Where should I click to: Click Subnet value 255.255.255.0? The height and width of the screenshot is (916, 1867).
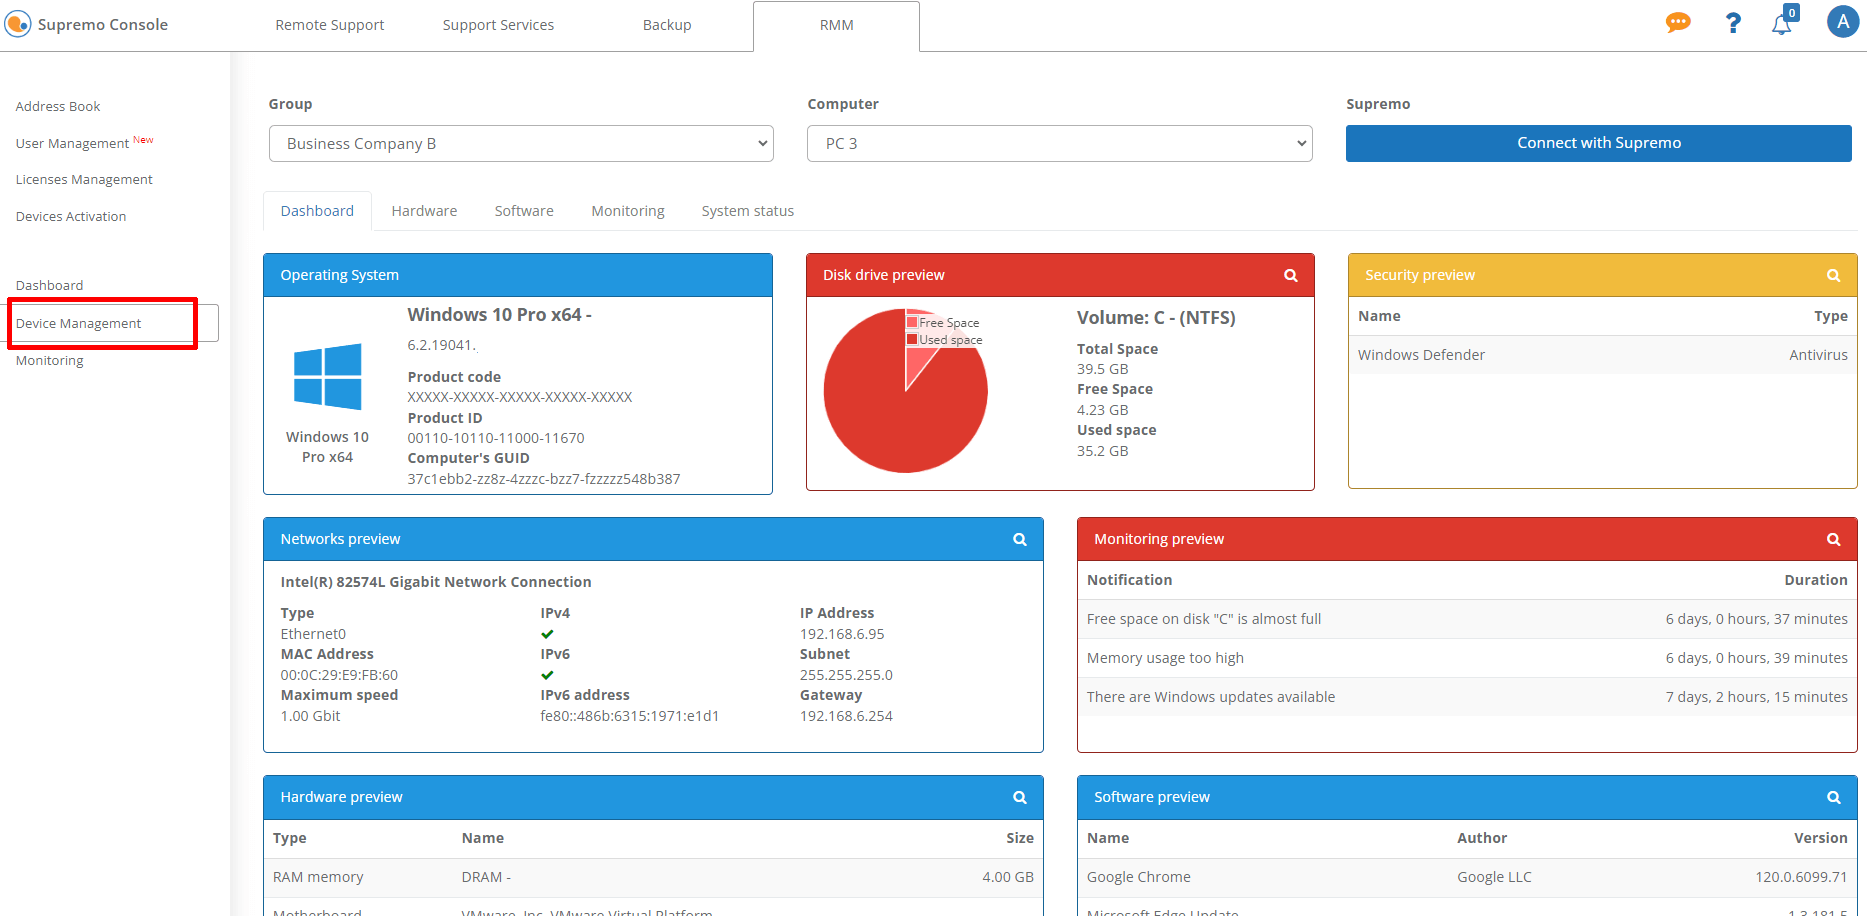tap(846, 675)
